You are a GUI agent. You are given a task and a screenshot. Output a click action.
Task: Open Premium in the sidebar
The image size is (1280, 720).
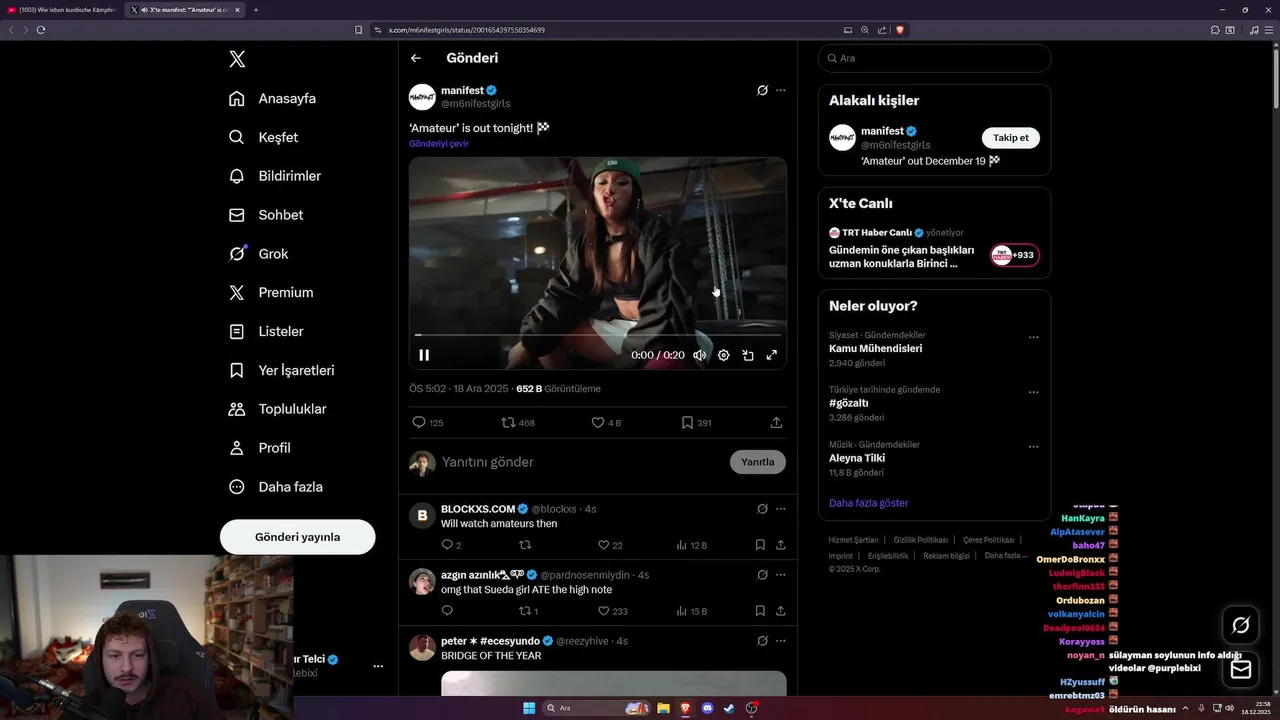tap(271, 293)
